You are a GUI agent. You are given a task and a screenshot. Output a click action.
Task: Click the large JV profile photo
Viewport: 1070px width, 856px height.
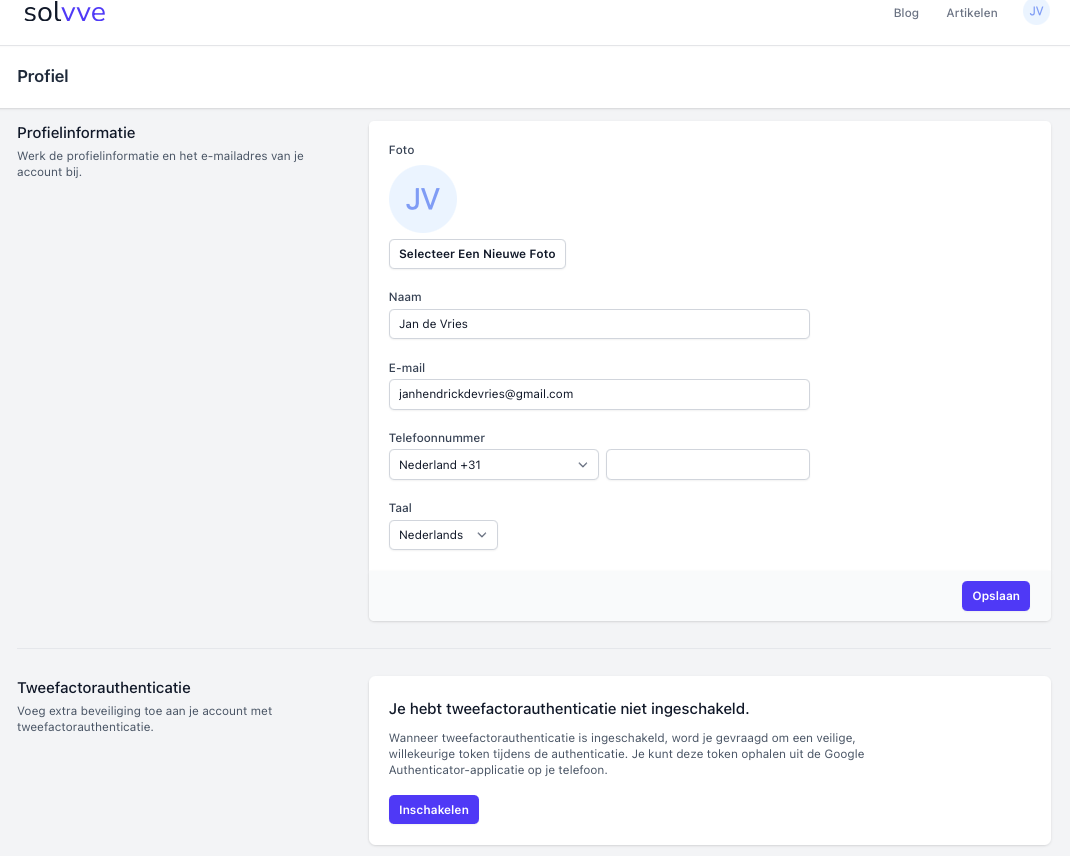point(422,199)
